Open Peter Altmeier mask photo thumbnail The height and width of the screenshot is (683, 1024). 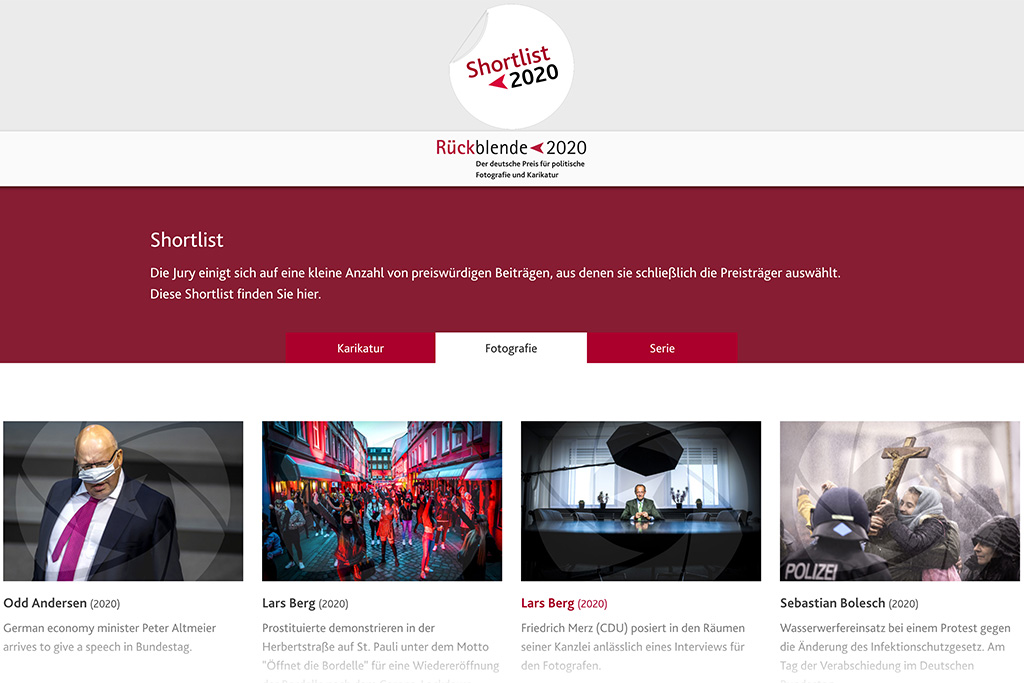[x=123, y=501]
